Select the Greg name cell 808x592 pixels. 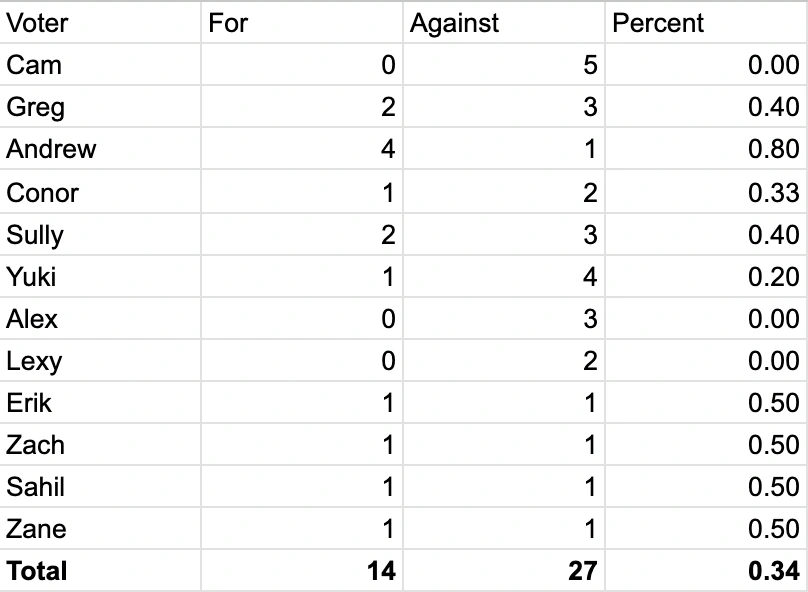tap(100, 107)
